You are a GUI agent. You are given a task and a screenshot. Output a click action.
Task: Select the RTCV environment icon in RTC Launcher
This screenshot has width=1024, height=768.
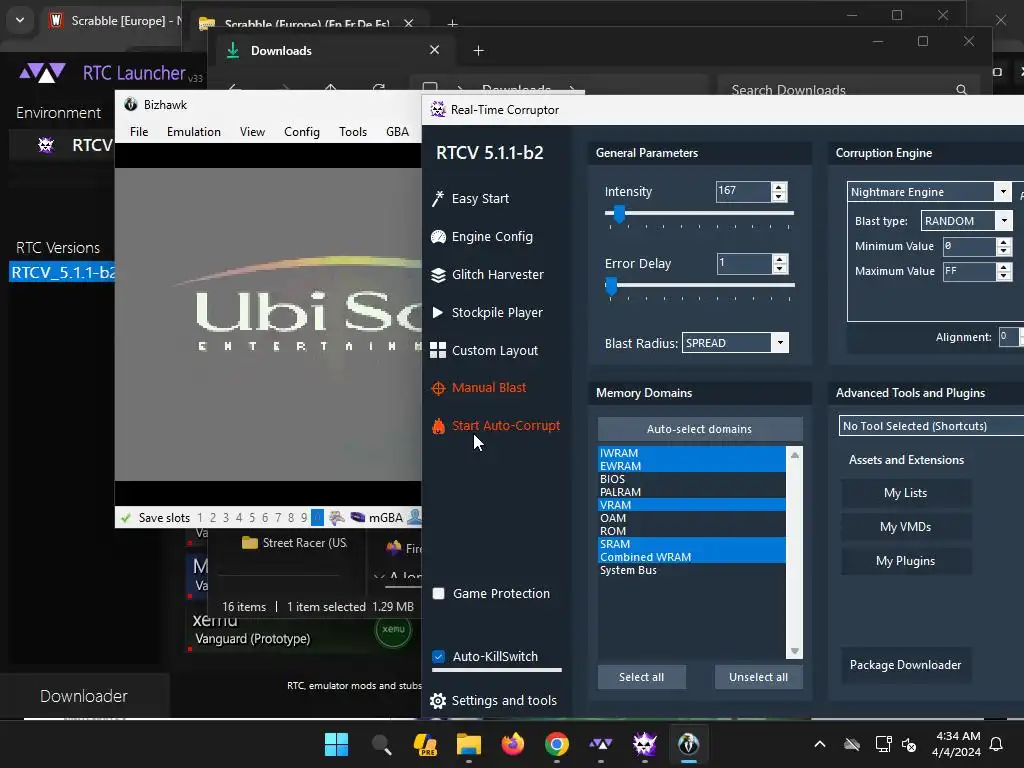[x=46, y=144]
